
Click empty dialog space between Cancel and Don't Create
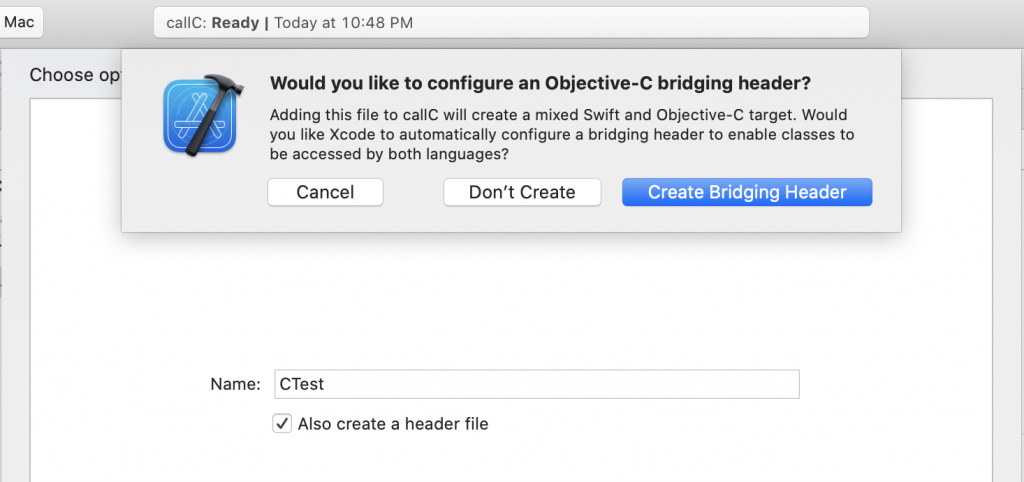pyautogui.click(x=413, y=192)
